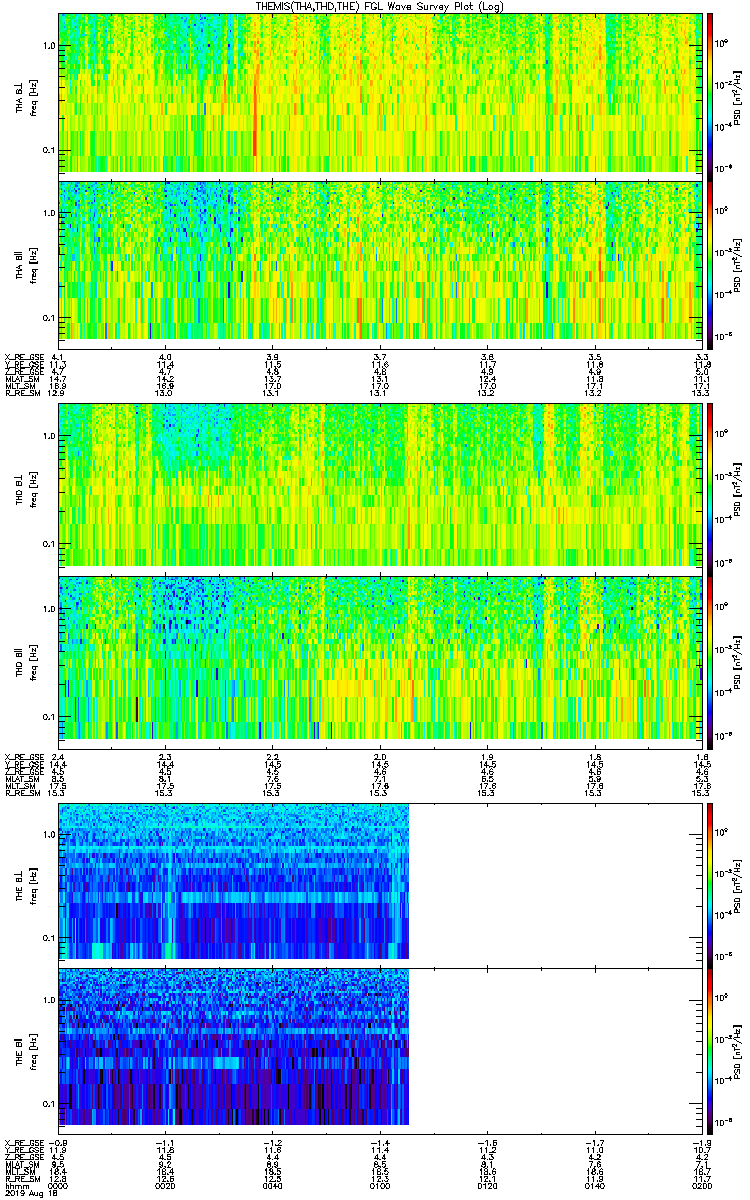The width and height of the screenshot is (750, 1200).
Task: Click the 'R_RE_SM' row label under THA panels
Action: [x=21, y=393]
